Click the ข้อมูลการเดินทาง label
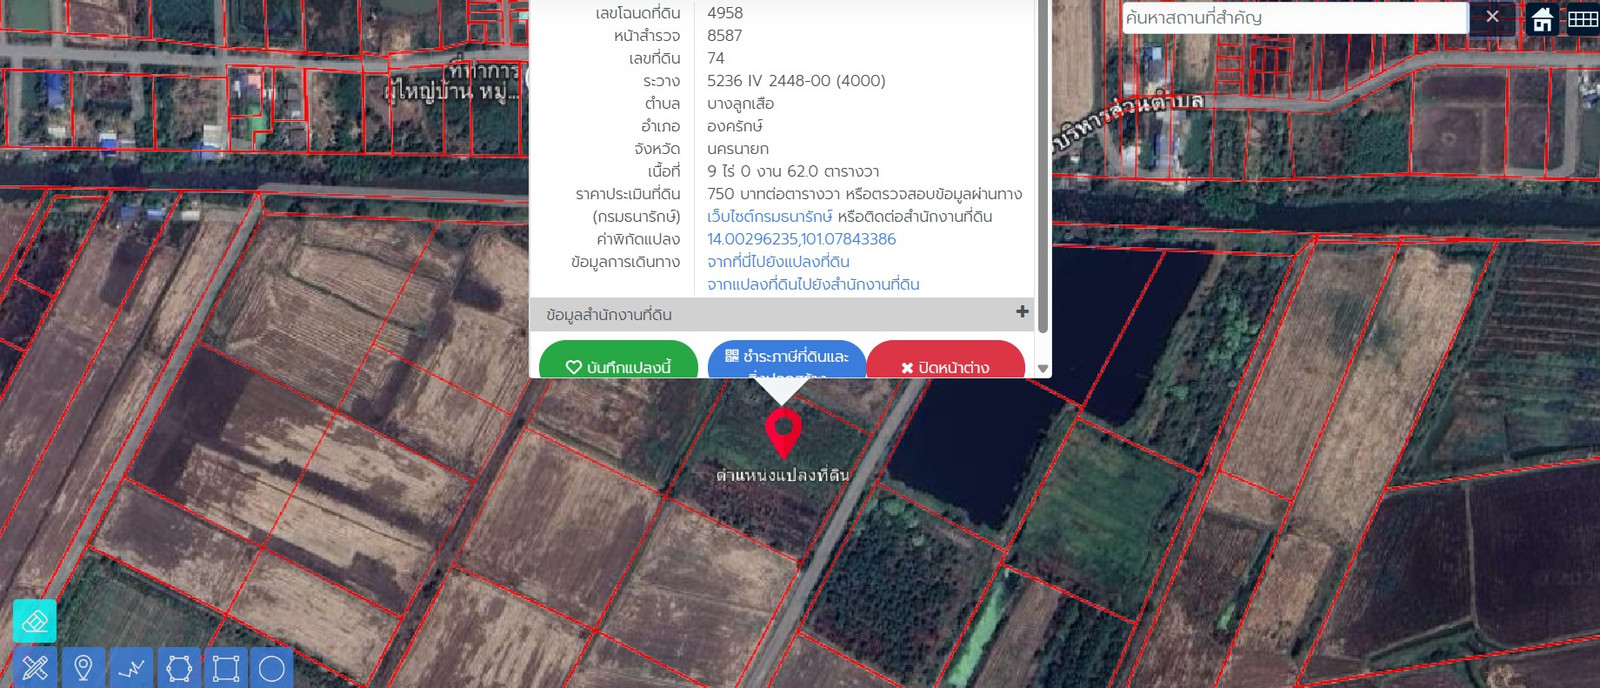The image size is (1600, 688). (x=625, y=262)
